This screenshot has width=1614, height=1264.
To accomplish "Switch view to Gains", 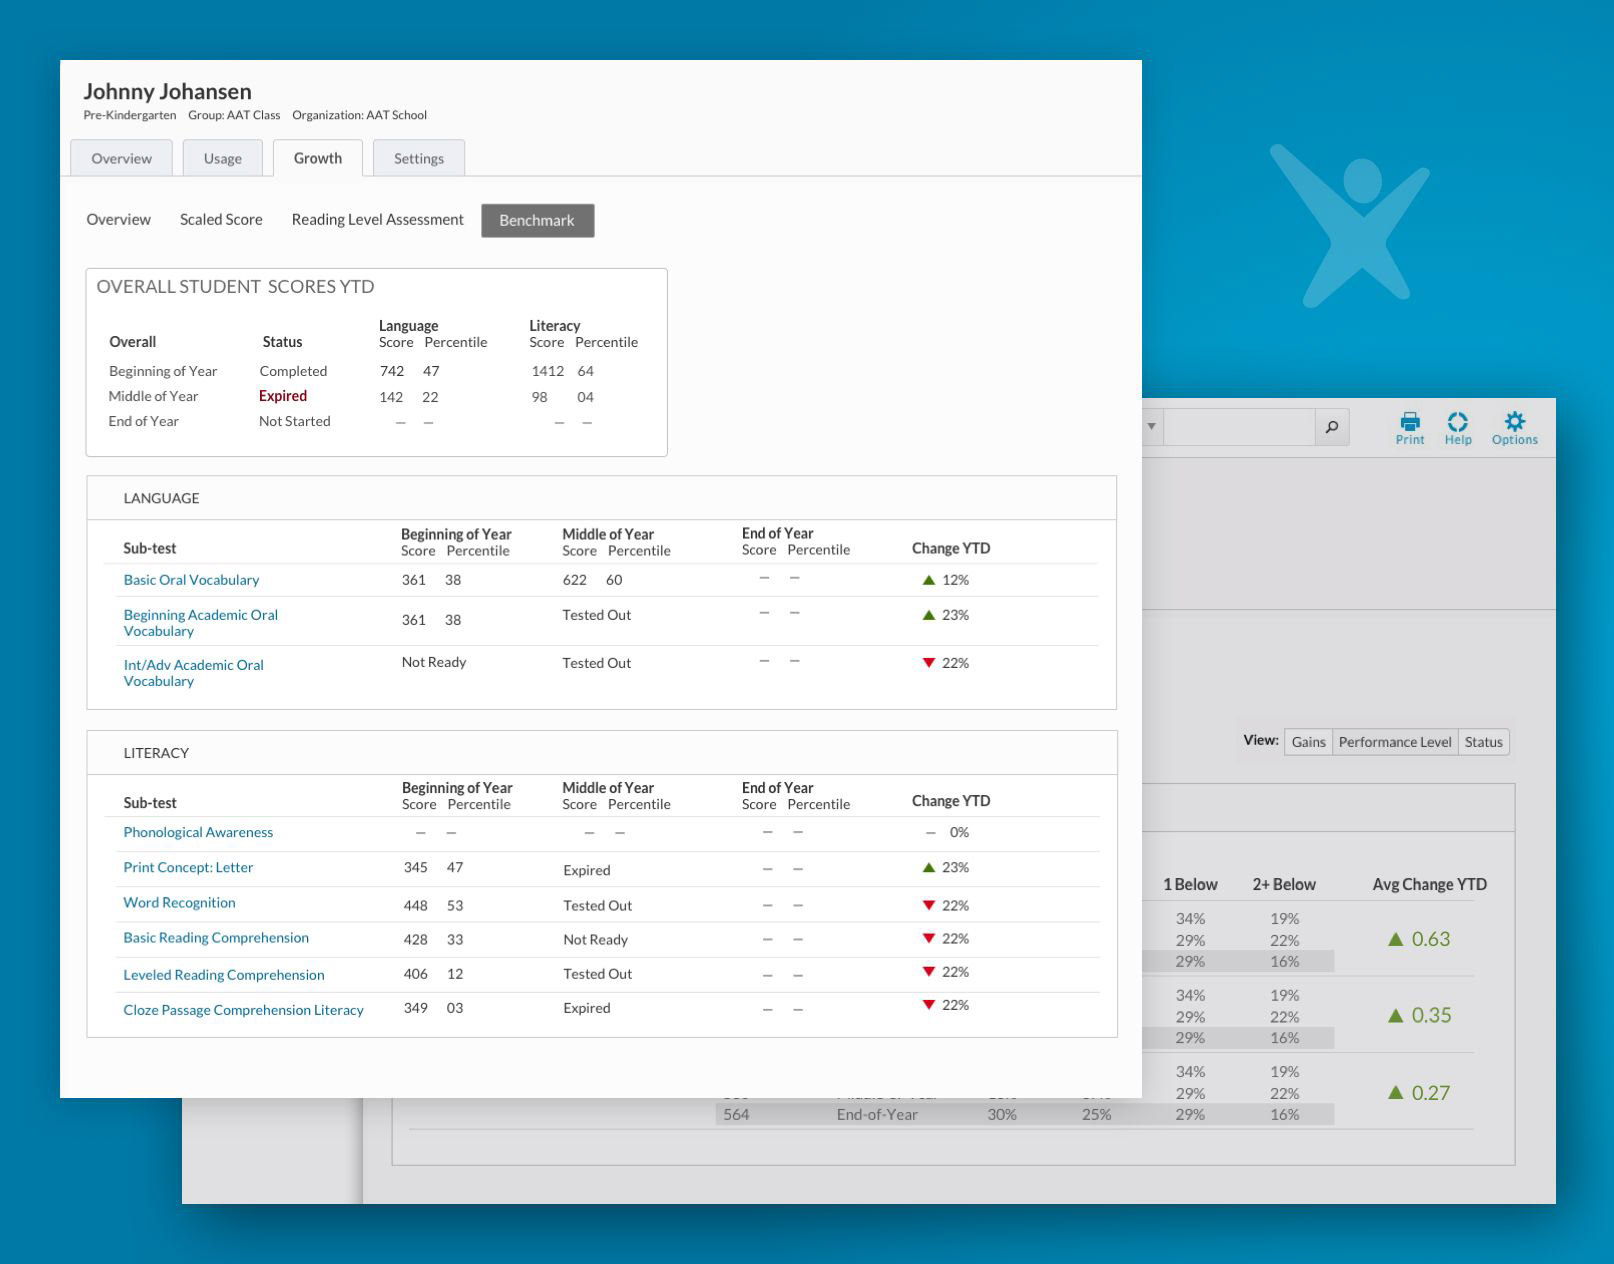I will point(1308,742).
